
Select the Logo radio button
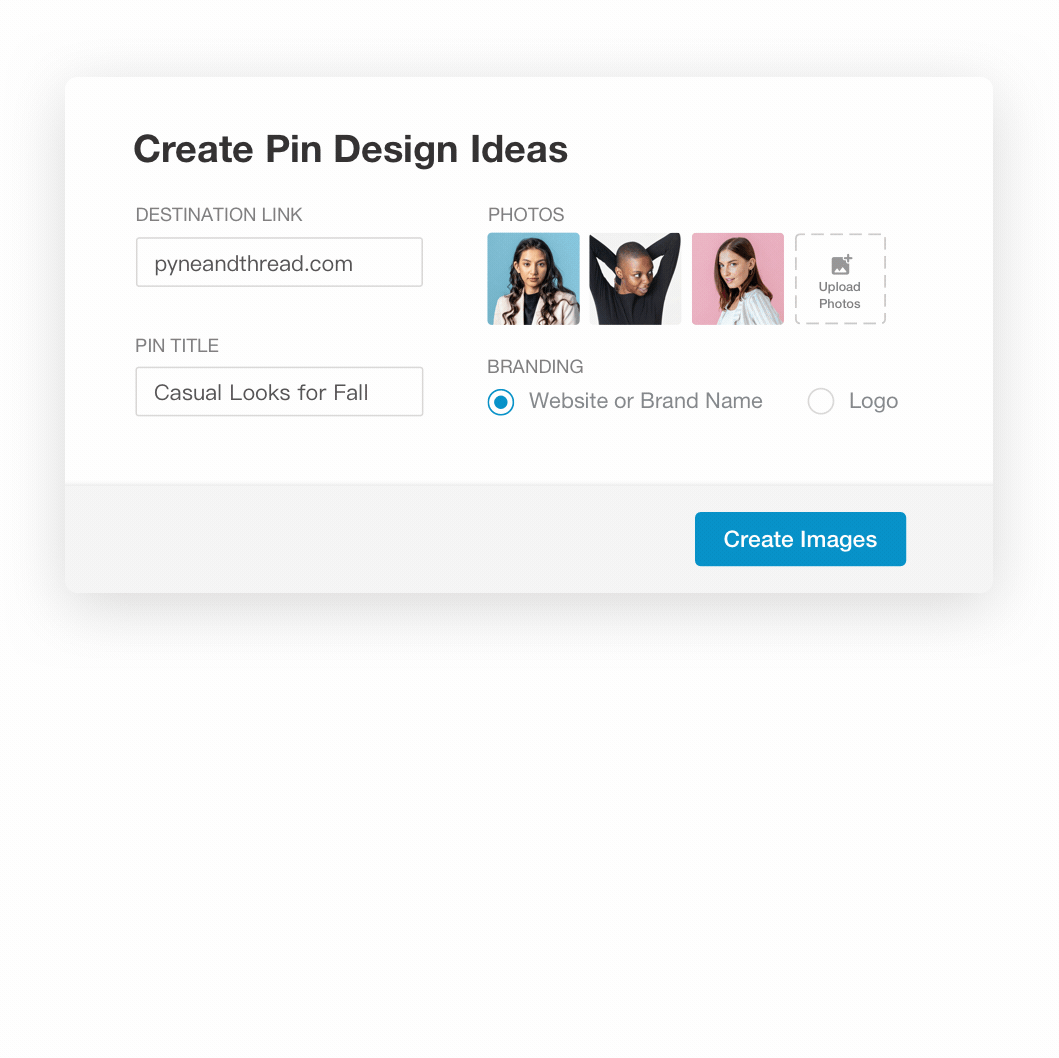point(821,402)
